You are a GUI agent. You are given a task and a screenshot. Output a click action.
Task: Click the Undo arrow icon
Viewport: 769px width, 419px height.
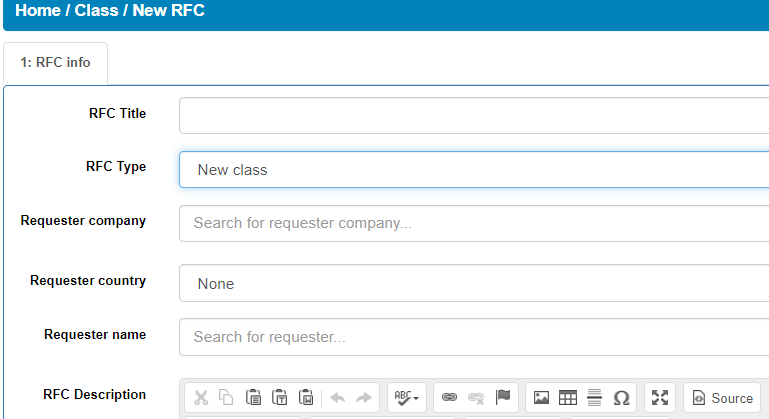pyautogui.click(x=338, y=398)
